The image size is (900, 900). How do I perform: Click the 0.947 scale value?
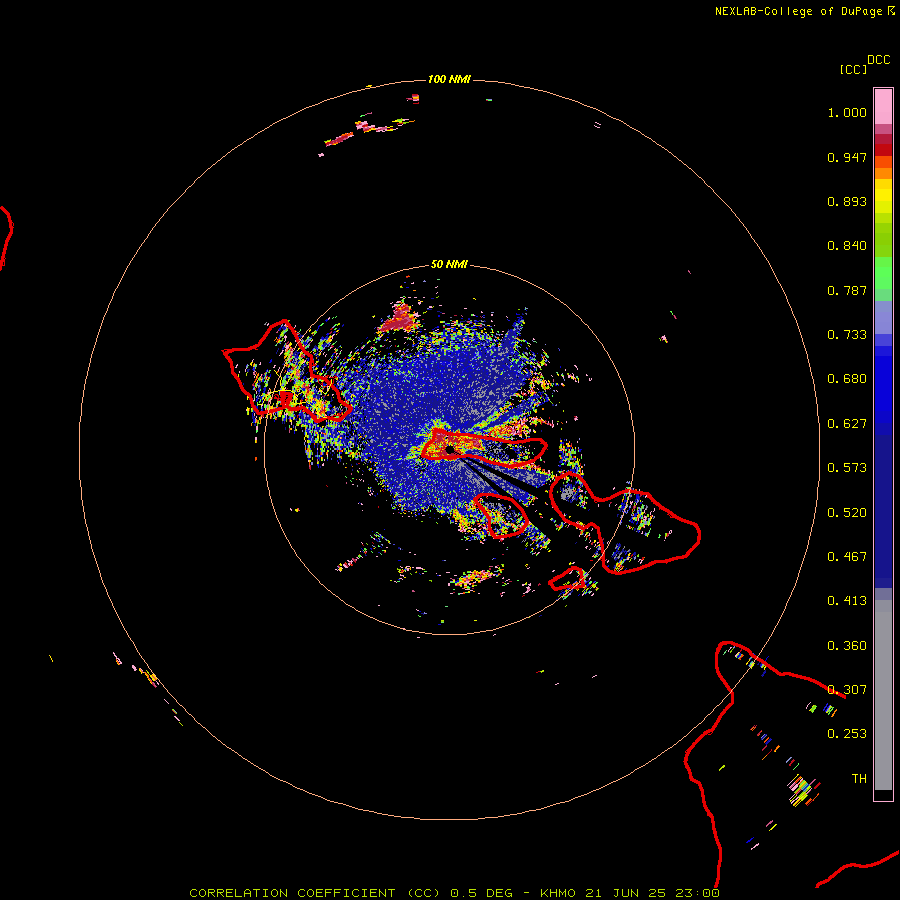coord(847,157)
